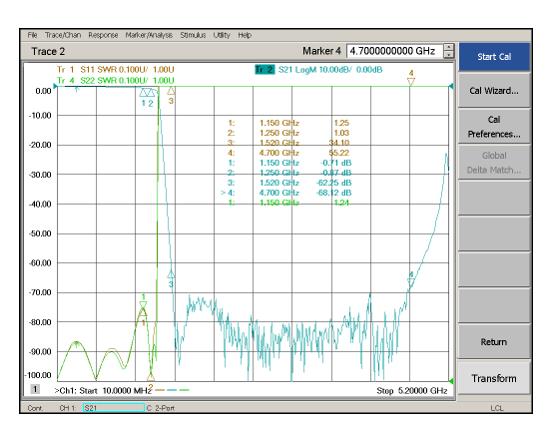The width and height of the screenshot is (553, 429).
Task: Click marker 1 on the SWR trace peak
Action: [143, 305]
